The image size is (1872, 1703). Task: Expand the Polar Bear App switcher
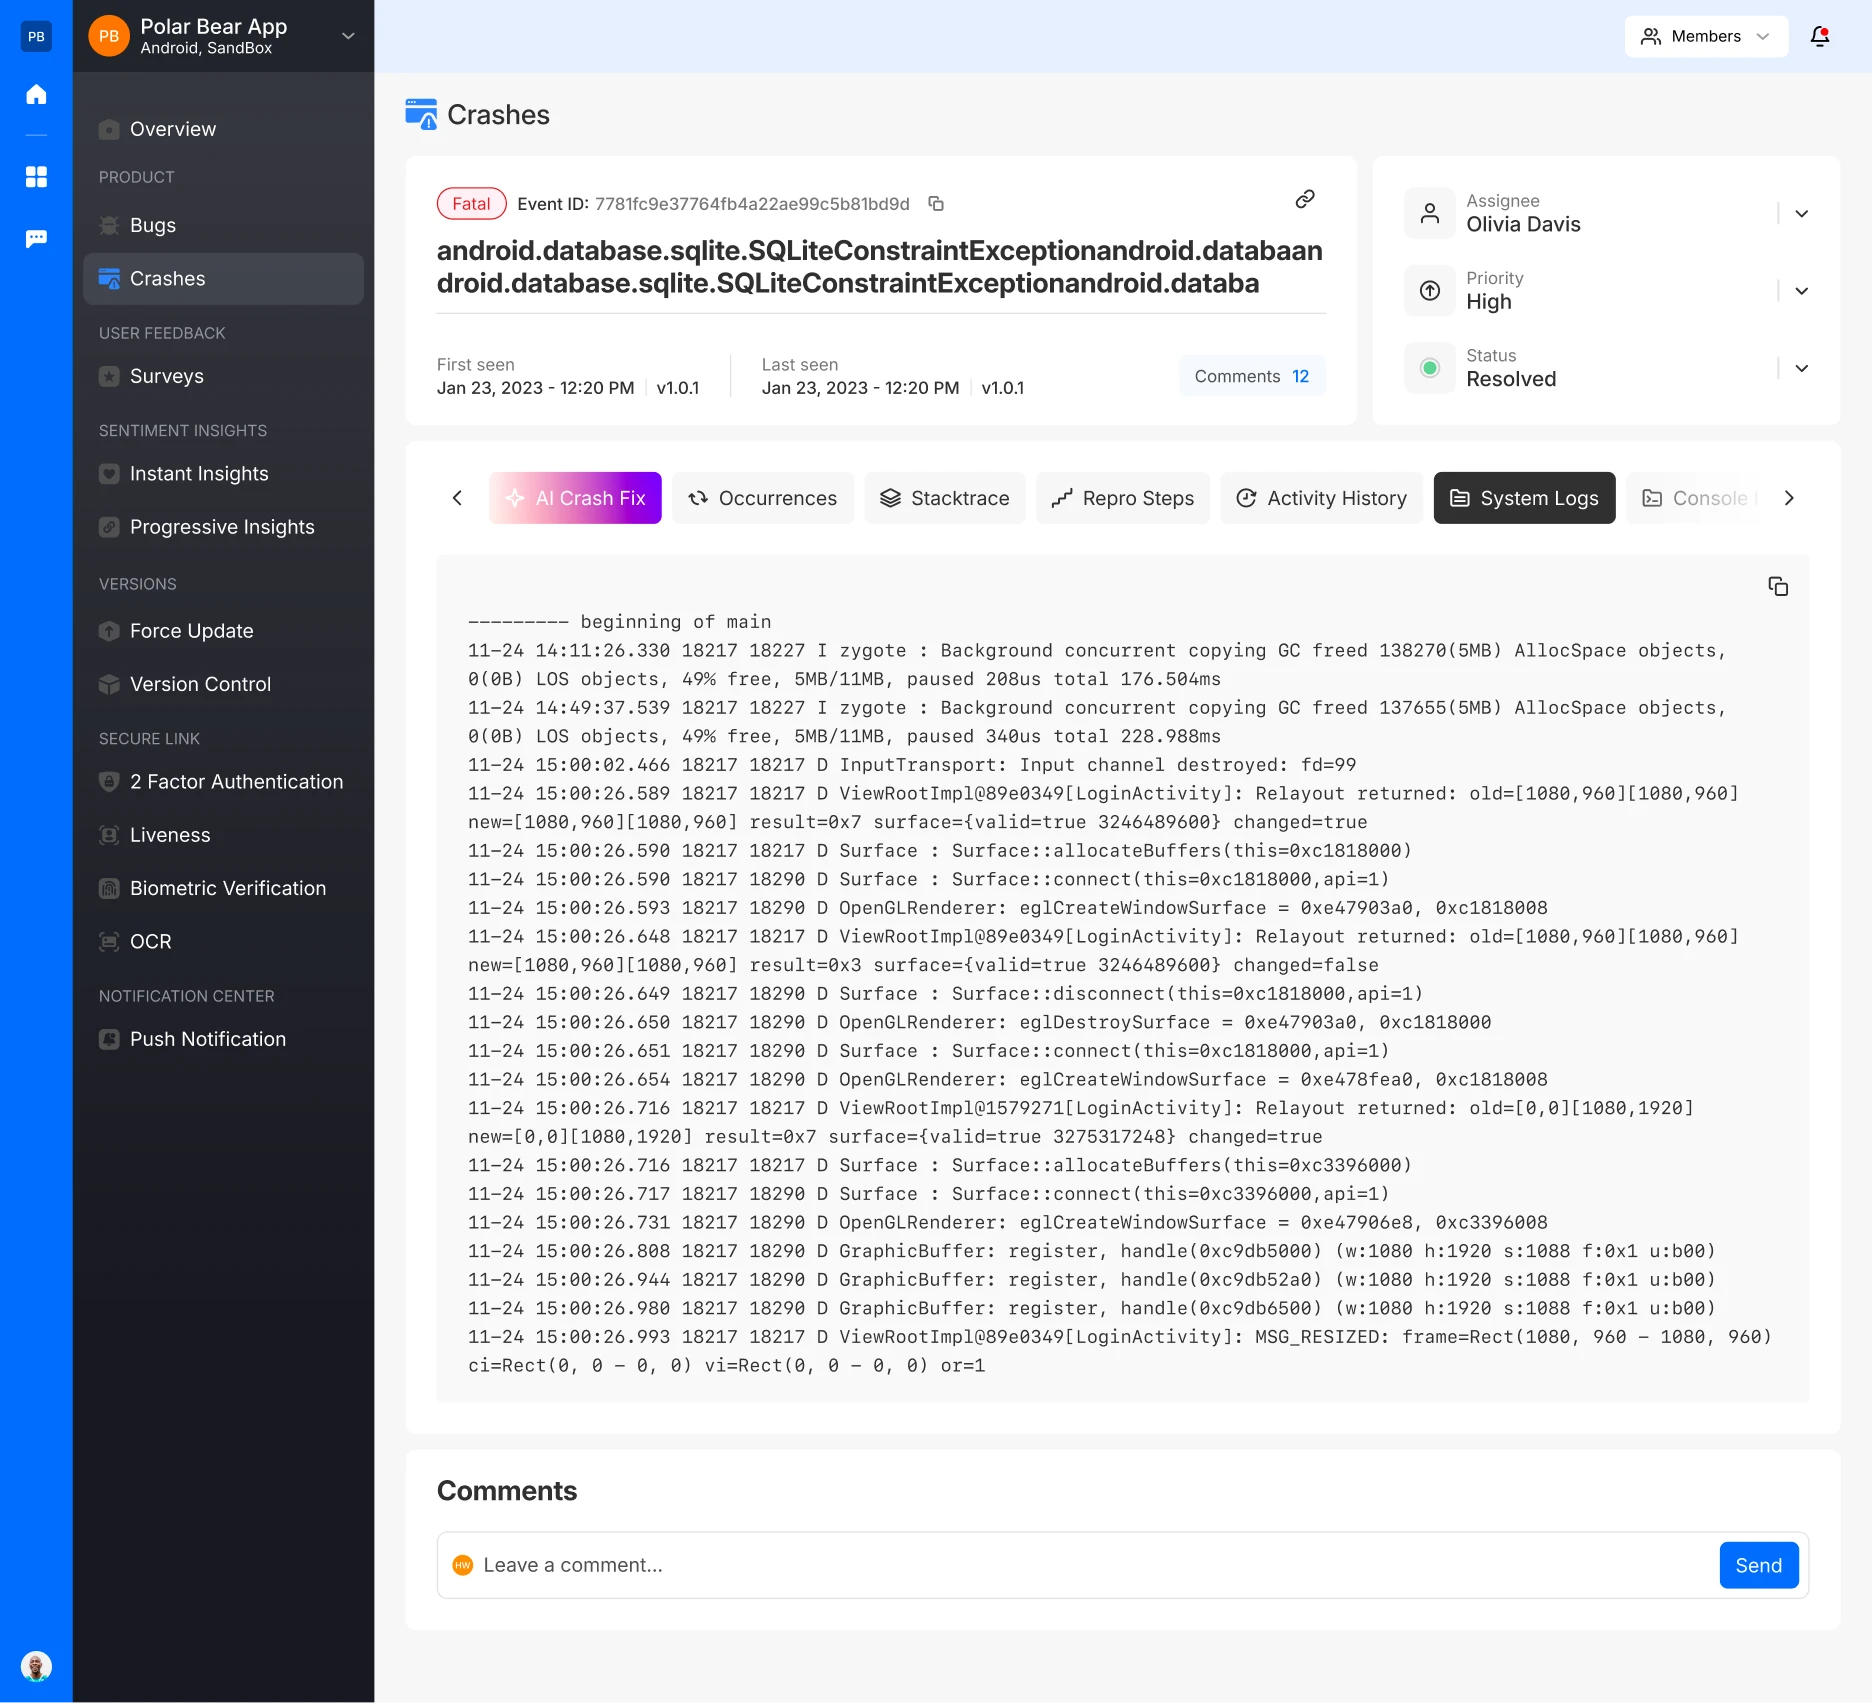[348, 36]
